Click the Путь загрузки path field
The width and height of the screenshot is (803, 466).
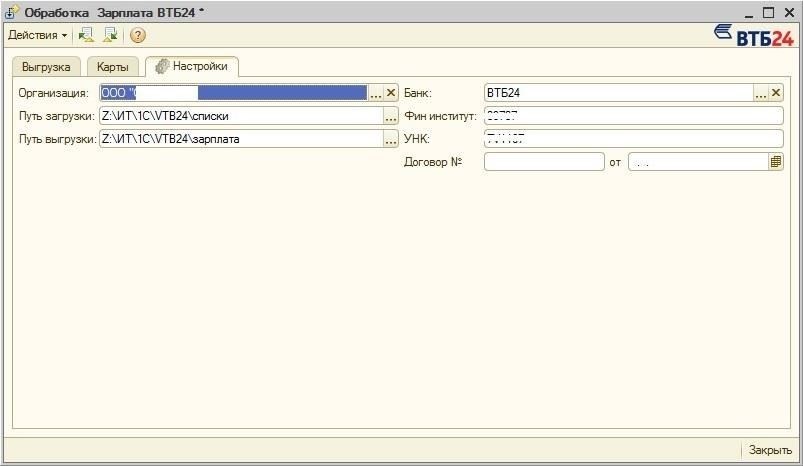241,116
